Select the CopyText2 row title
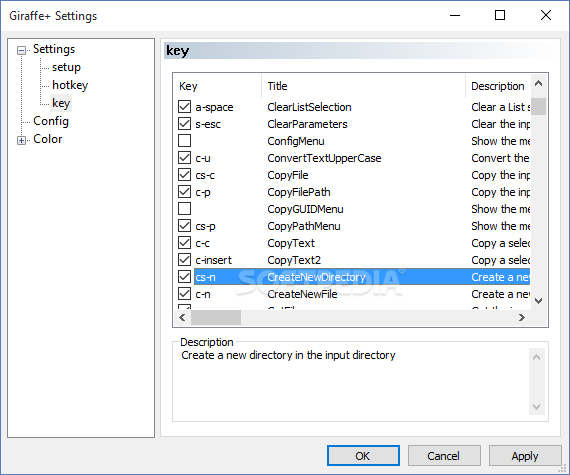570x475 pixels. pyautogui.click(x=294, y=260)
